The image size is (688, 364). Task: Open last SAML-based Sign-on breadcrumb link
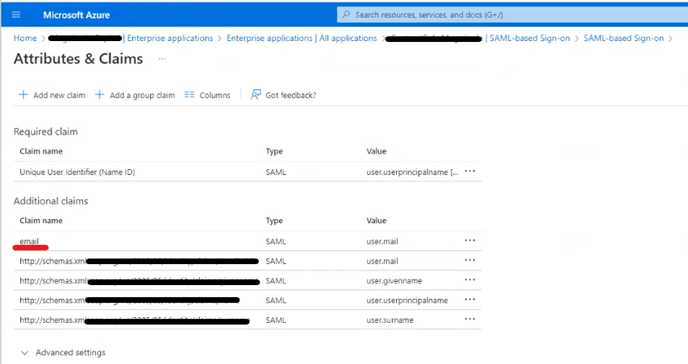(x=624, y=38)
